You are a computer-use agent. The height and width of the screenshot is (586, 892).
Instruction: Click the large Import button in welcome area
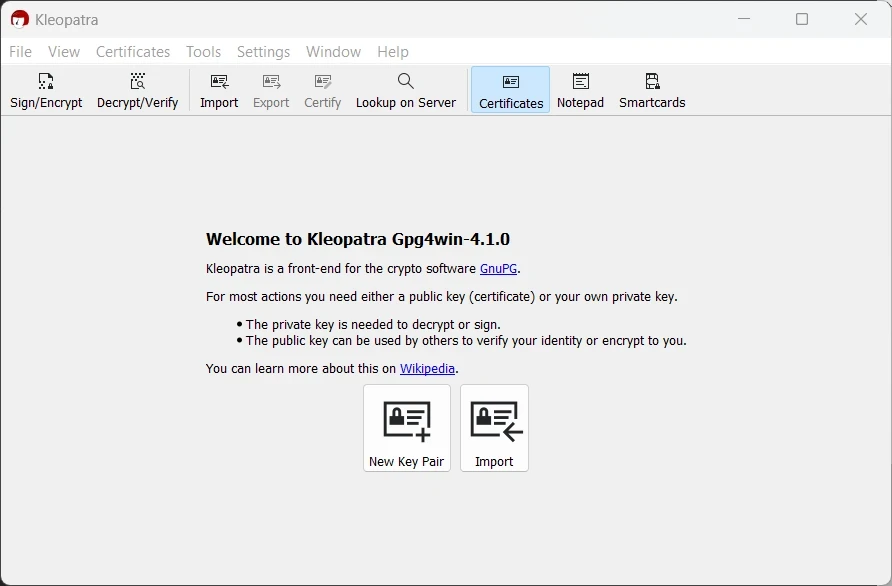494,428
